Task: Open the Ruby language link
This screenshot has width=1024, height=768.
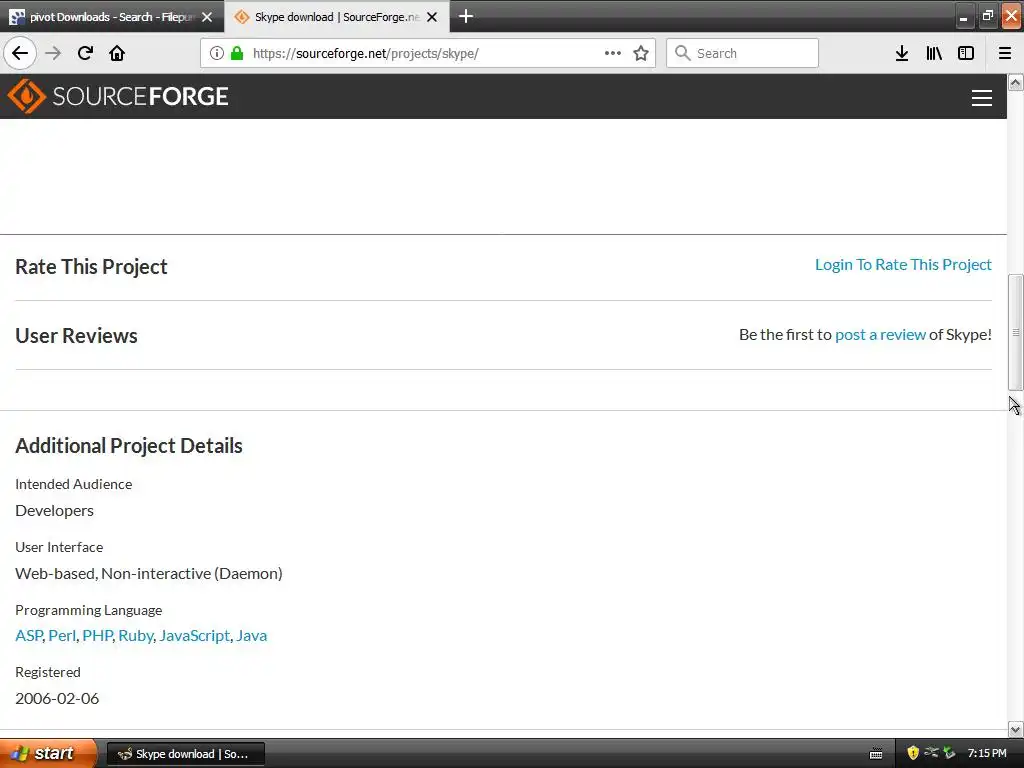Action: point(136,635)
